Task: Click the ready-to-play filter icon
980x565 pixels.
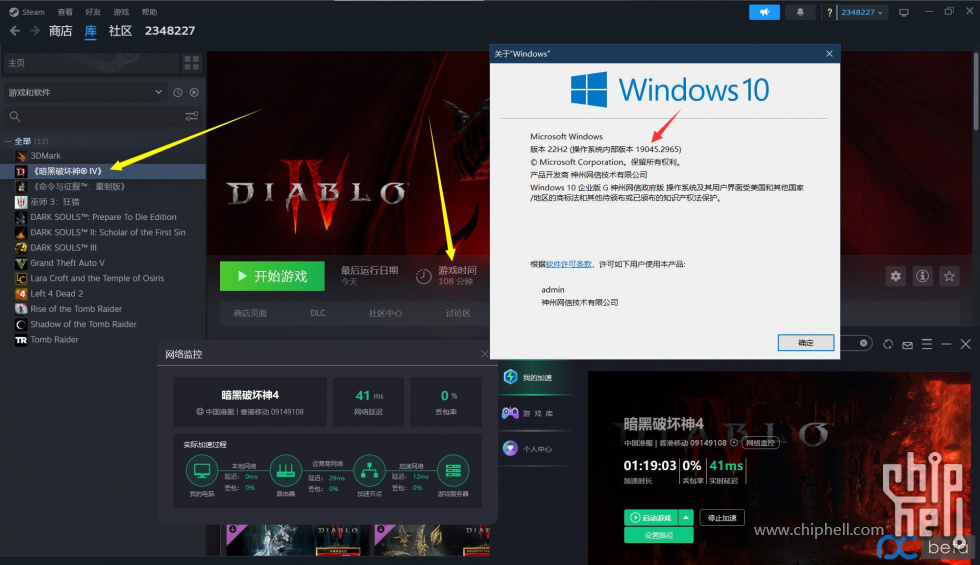Action: click(194, 92)
